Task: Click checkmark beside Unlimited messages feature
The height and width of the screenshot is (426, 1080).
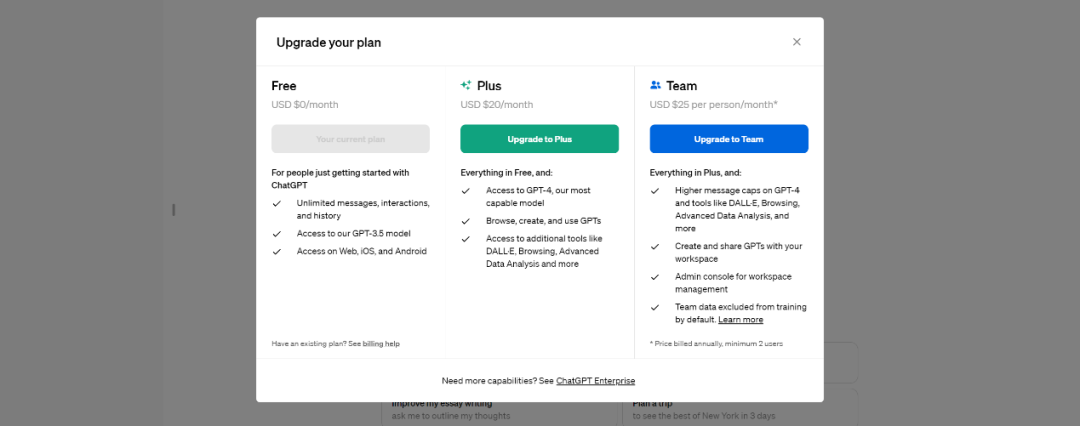Action: pyautogui.click(x=277, y=203)
